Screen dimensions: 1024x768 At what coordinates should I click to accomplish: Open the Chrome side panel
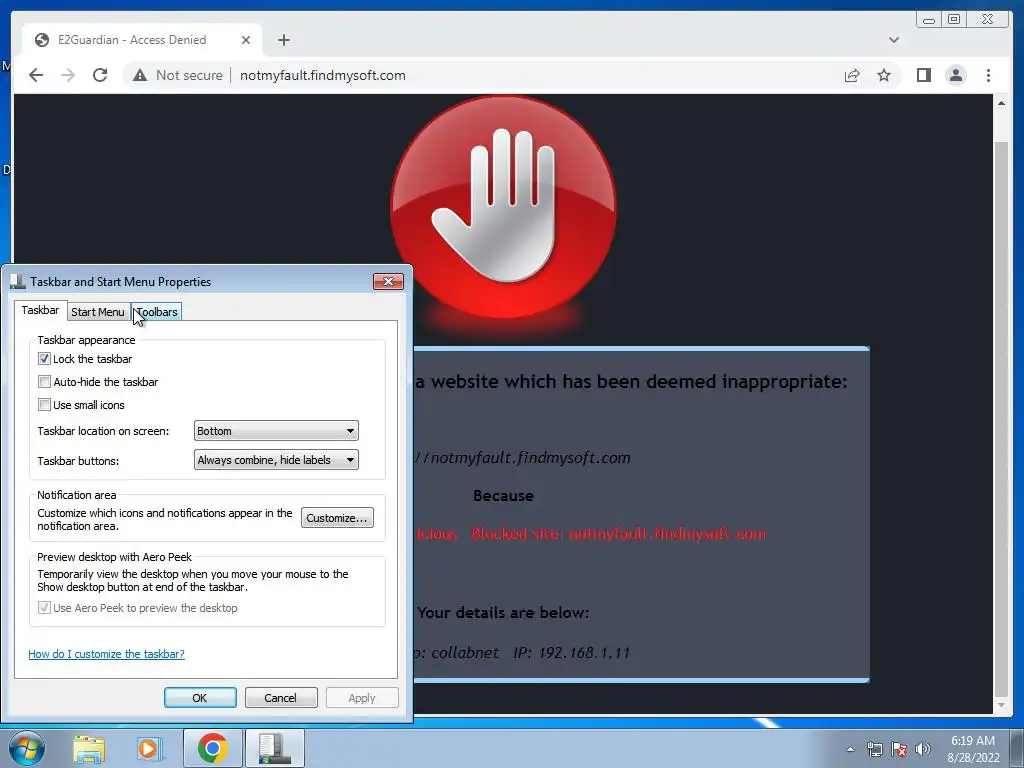pos(923,76)
